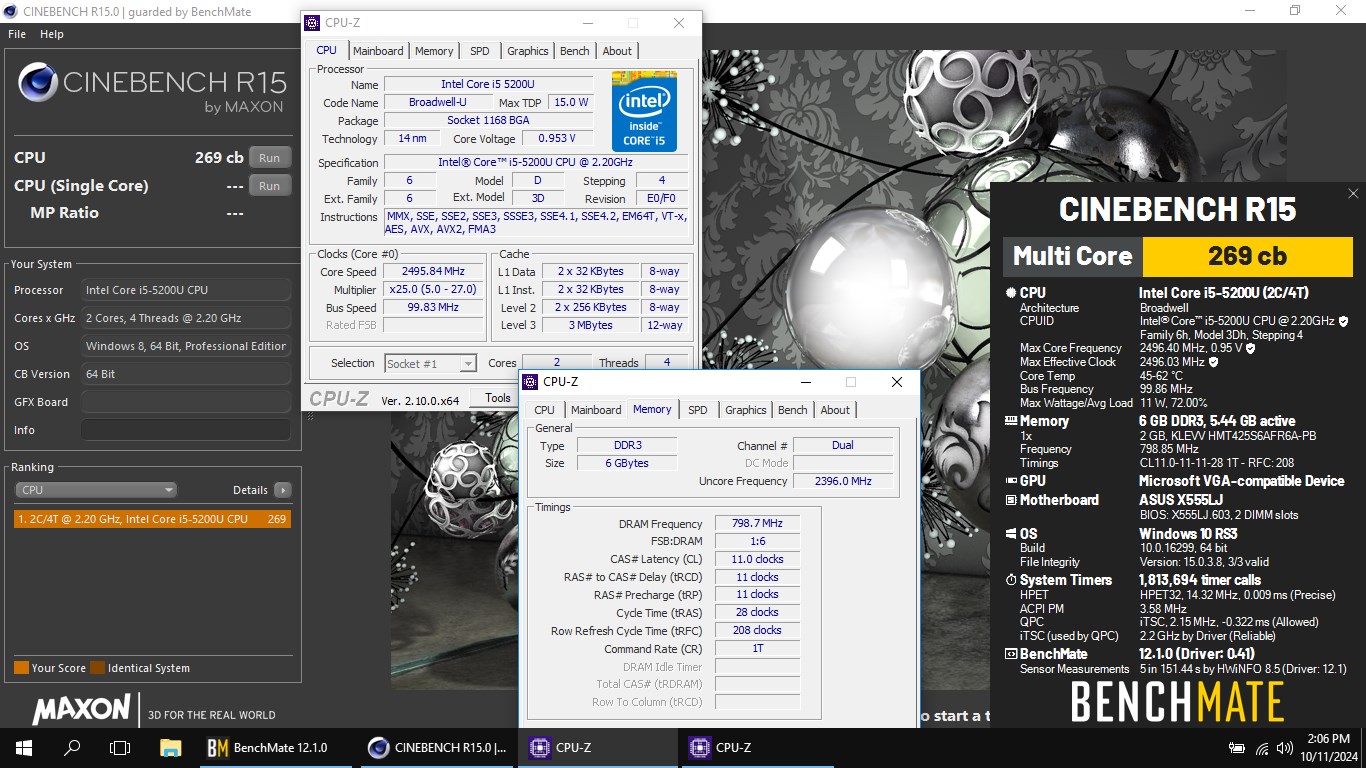Viewport: 1366px width, 768px height.
Task: Click the CAS# Latency 11.0 clocks value
Action: [758, 560]
